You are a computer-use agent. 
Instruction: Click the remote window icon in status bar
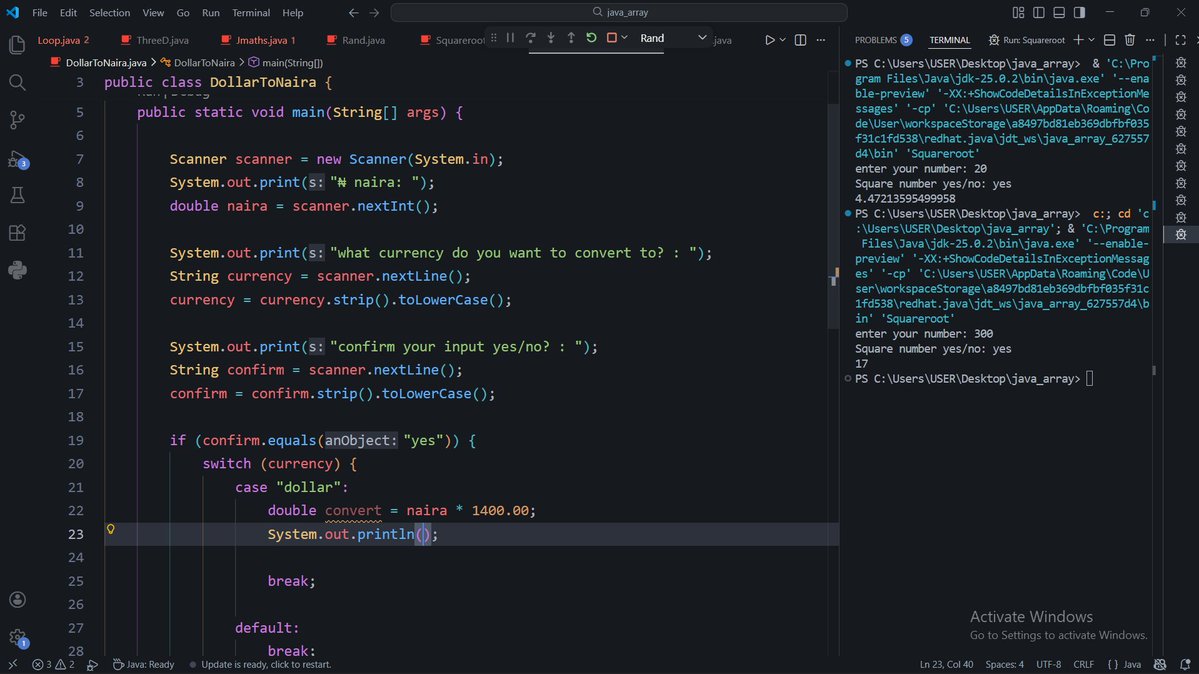coord(12,664)
